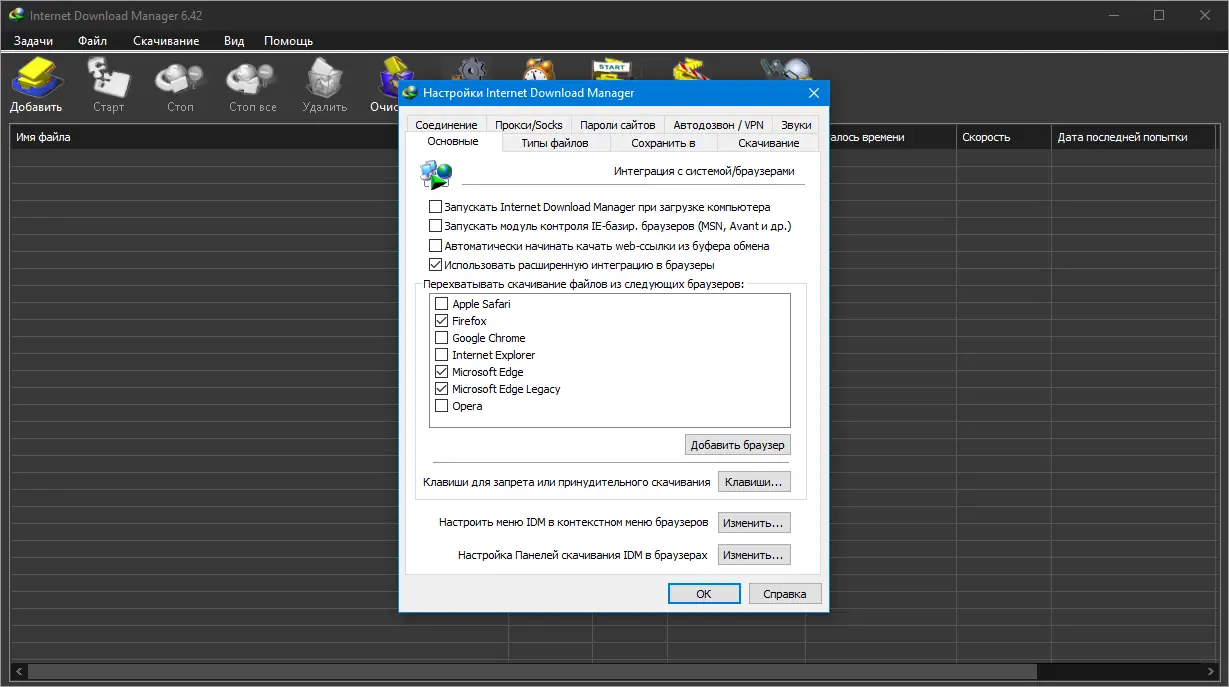Image resolution: width=1229 pixels, height=687 pixels.
Task: Check the Internet Explorer browser box
Action: tap(441, 355)
